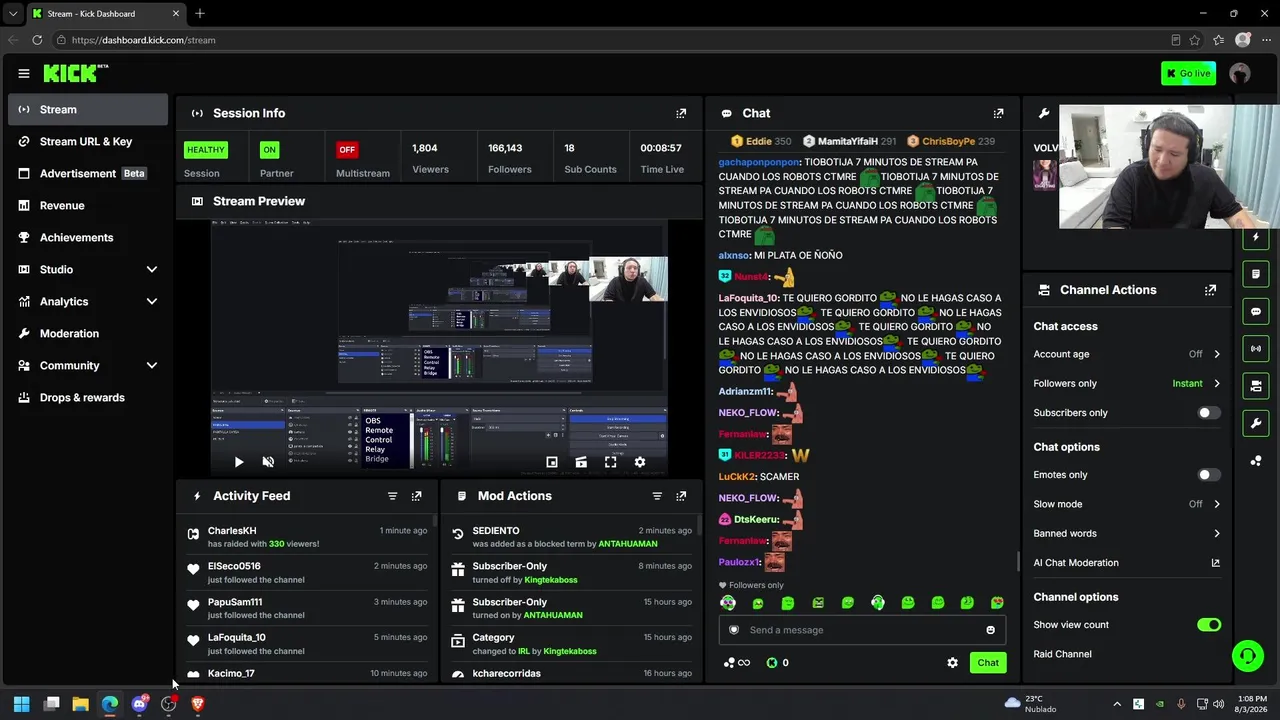Toggle Subscribers only chat

pyautogui.click(x=1208, y=413)
